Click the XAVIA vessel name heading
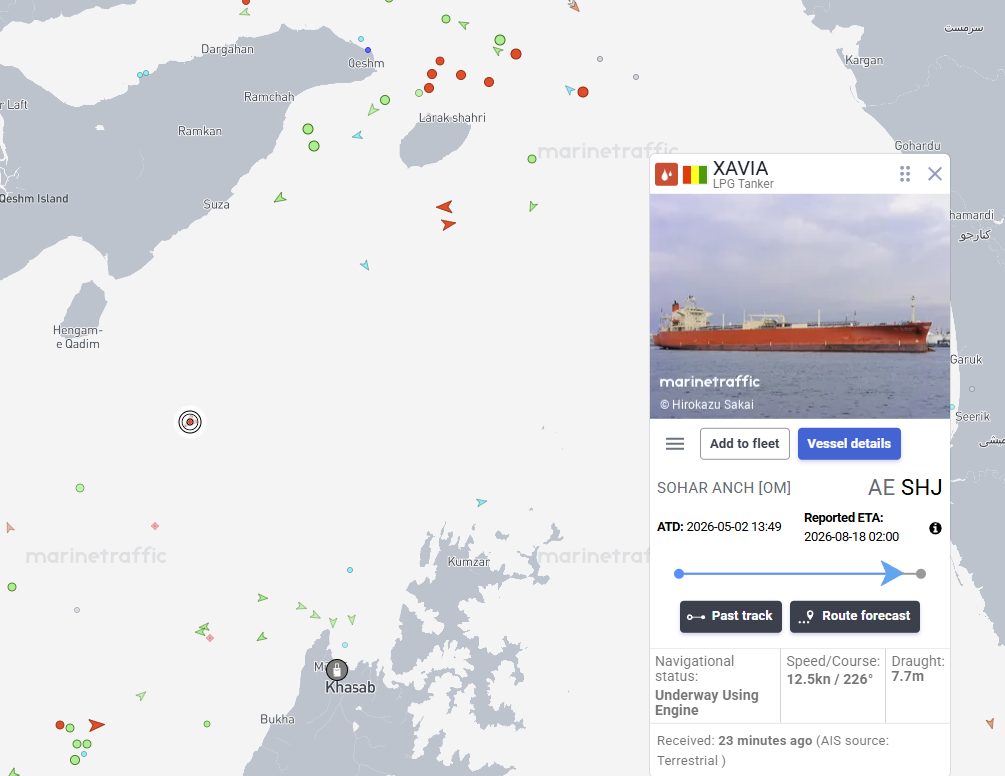The width and height of the screenshot is (1005, 776). click(x=740, y=168)
